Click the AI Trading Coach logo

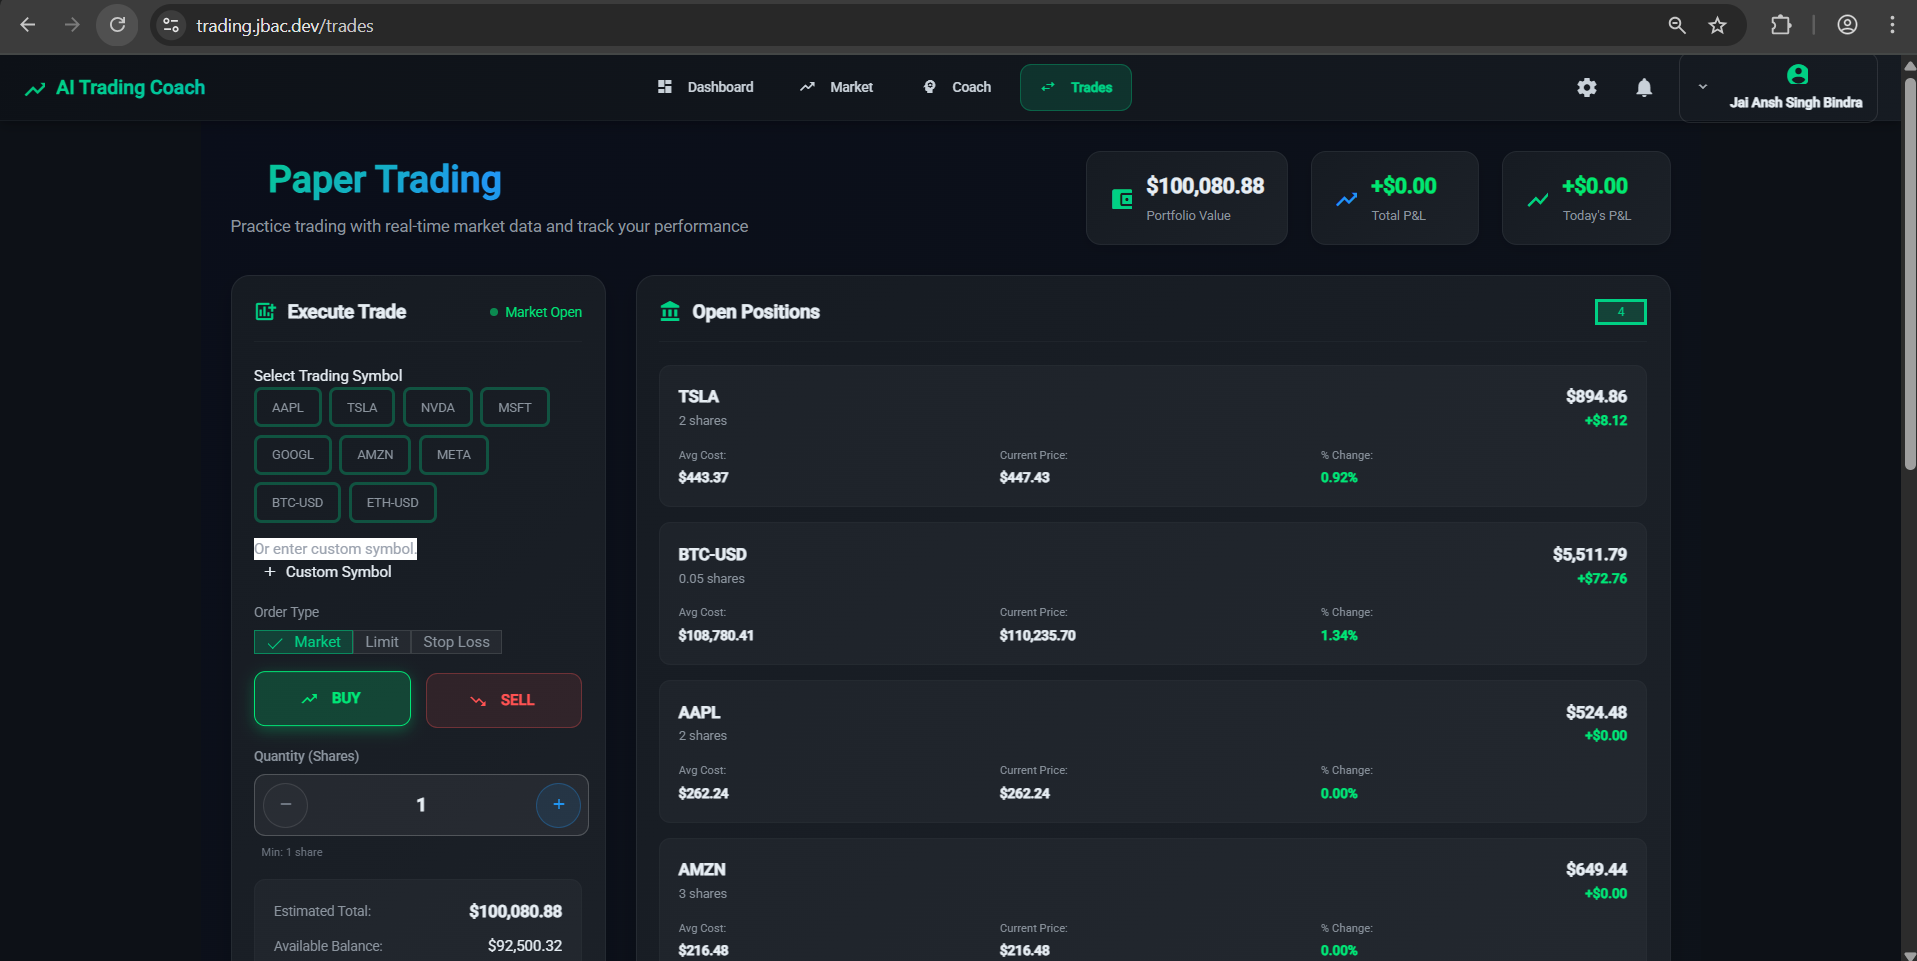[115, 88]
